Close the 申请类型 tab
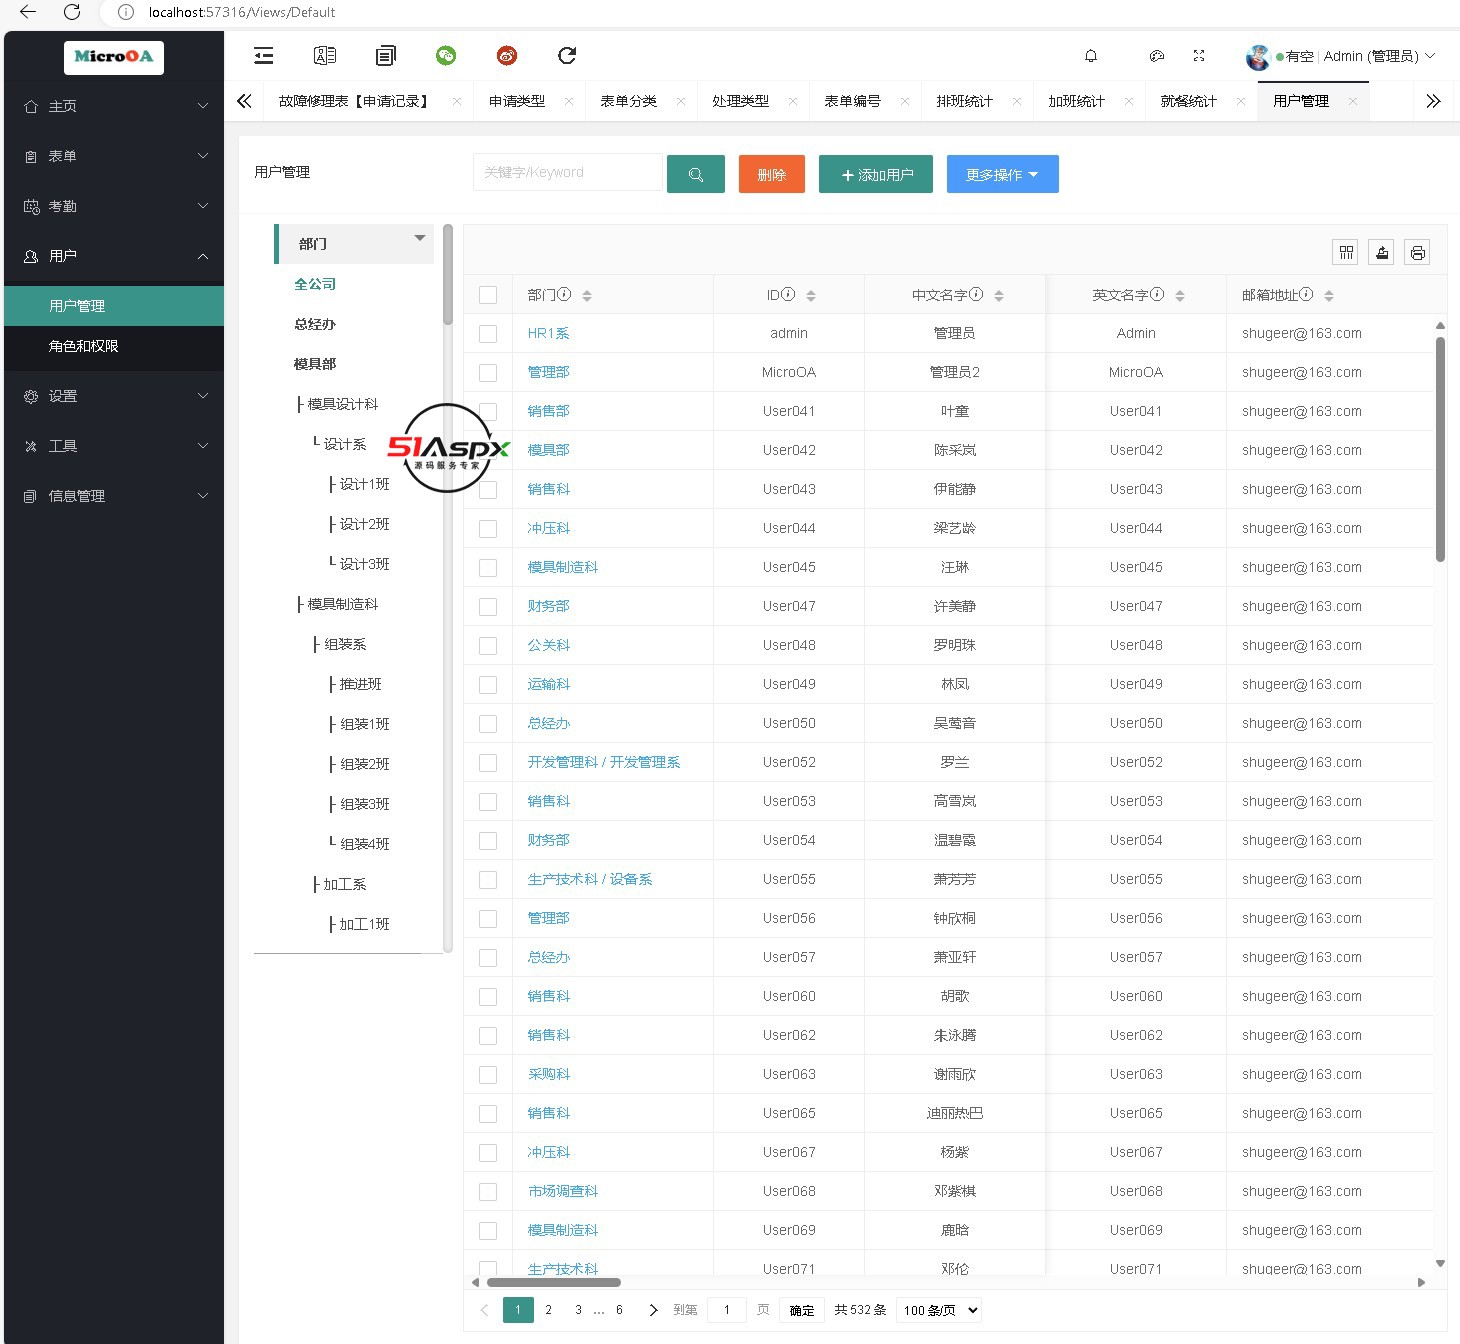 pyautogui.click(x=569, y=101)
